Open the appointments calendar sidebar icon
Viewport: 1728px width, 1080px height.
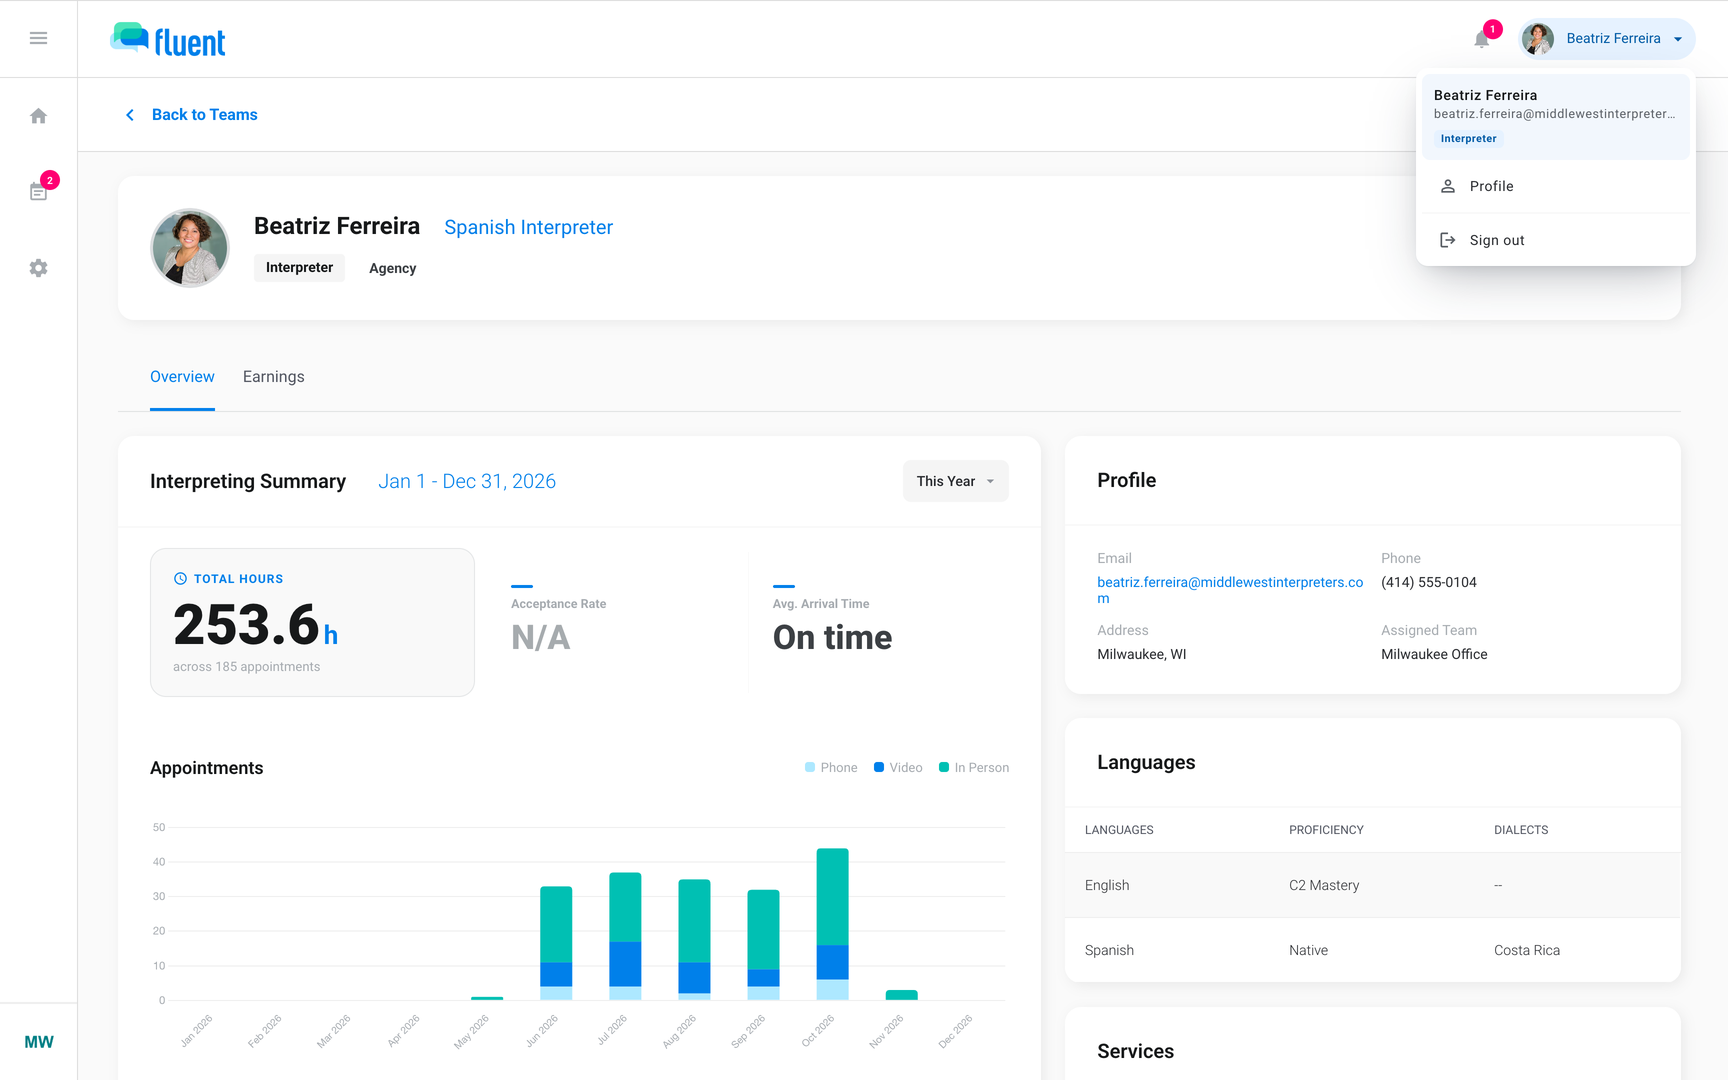(38, 191)
